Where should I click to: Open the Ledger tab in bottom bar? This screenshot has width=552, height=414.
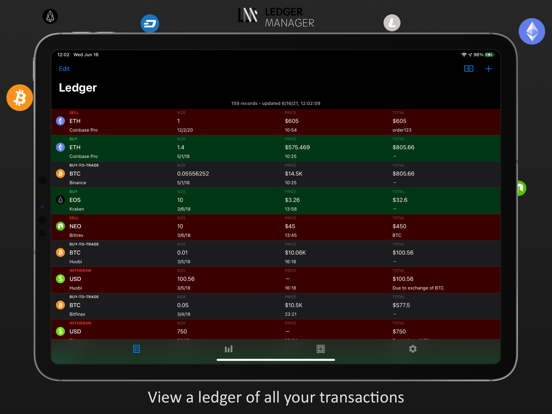tap(137, 349)
